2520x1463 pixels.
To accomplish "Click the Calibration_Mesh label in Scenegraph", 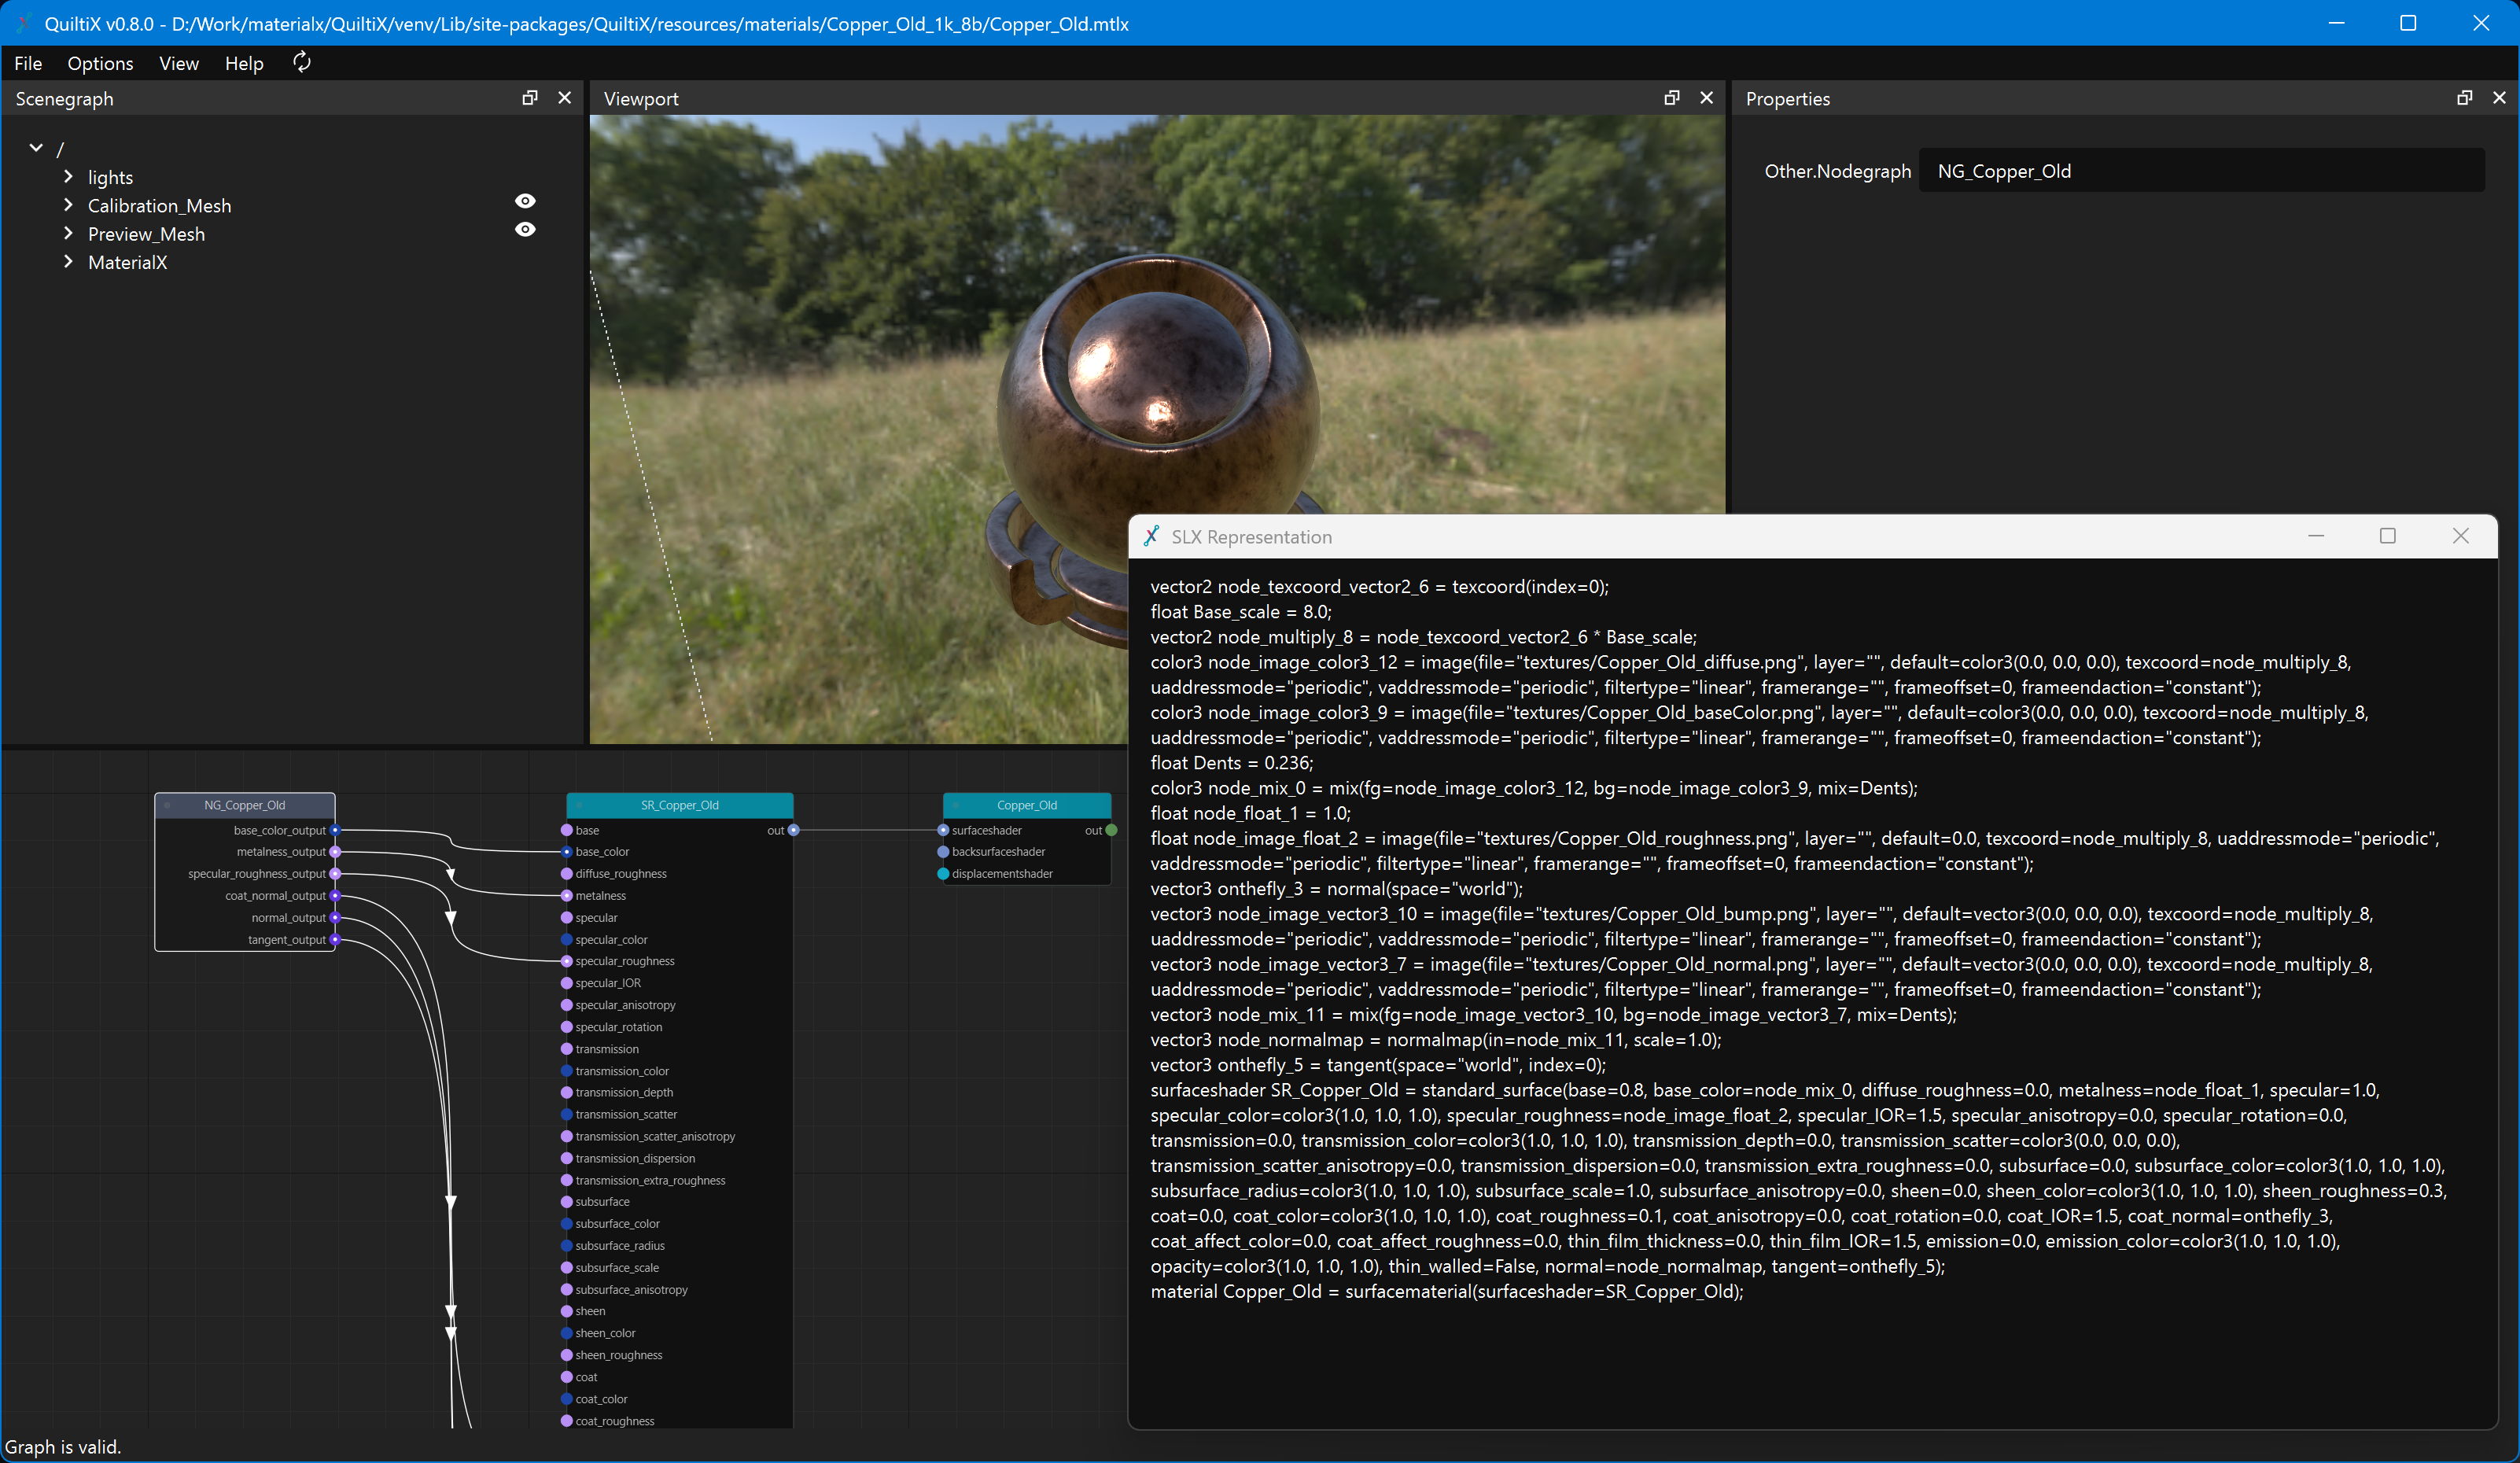I will click(159, 206).
